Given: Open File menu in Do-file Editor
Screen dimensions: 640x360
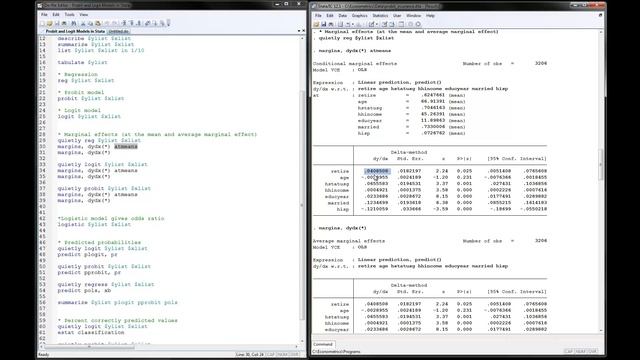Looking at the screenshot, I should pos(44,15).
